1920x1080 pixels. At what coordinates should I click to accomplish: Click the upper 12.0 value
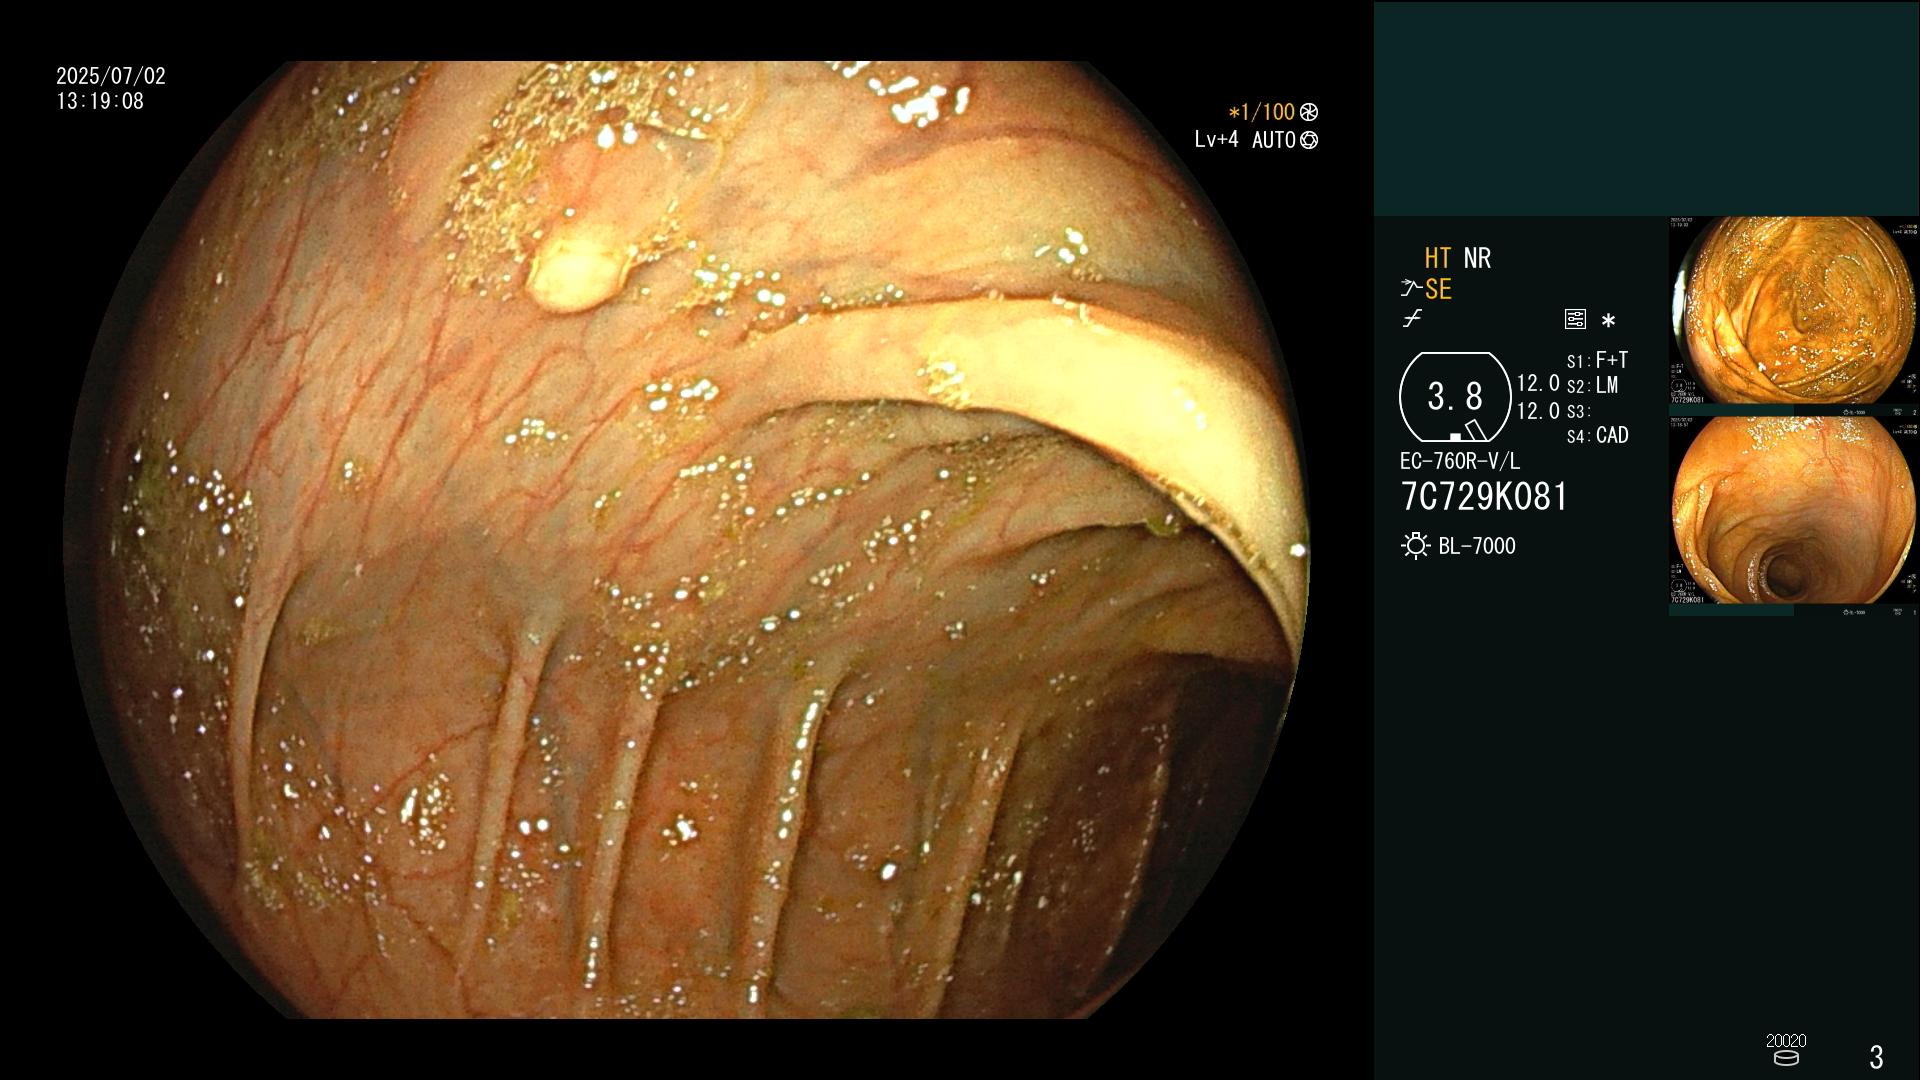click(1538, 383)
